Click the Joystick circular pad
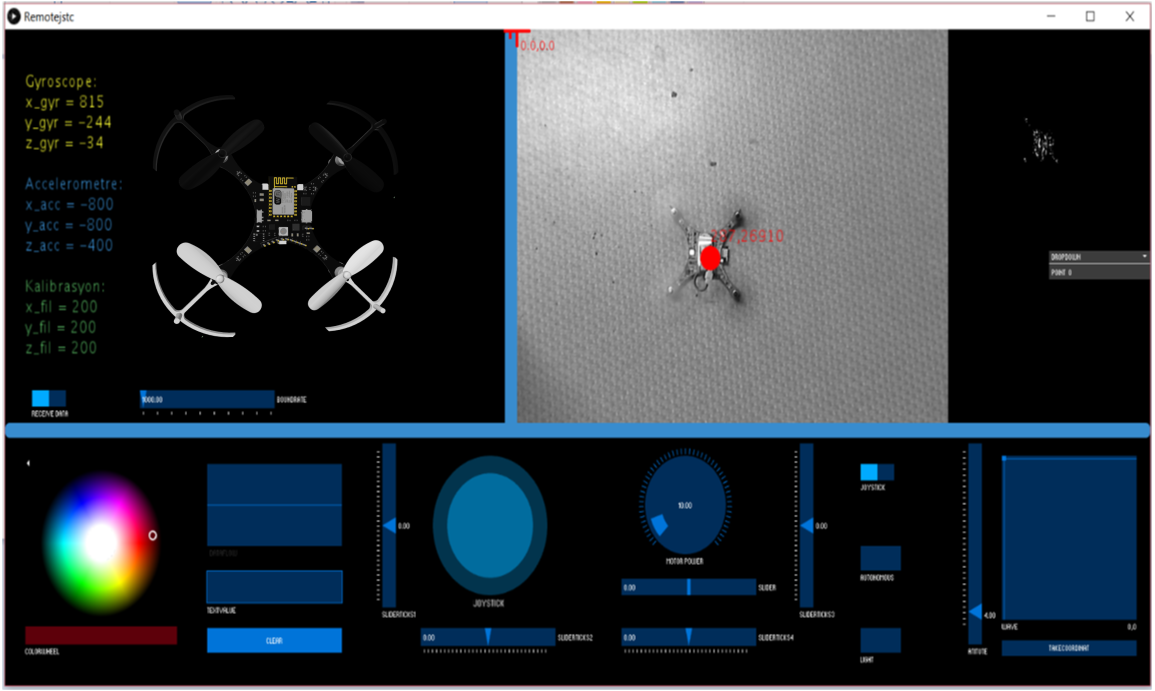Screen dimensions: 1155x691 [x=489, y=526]
